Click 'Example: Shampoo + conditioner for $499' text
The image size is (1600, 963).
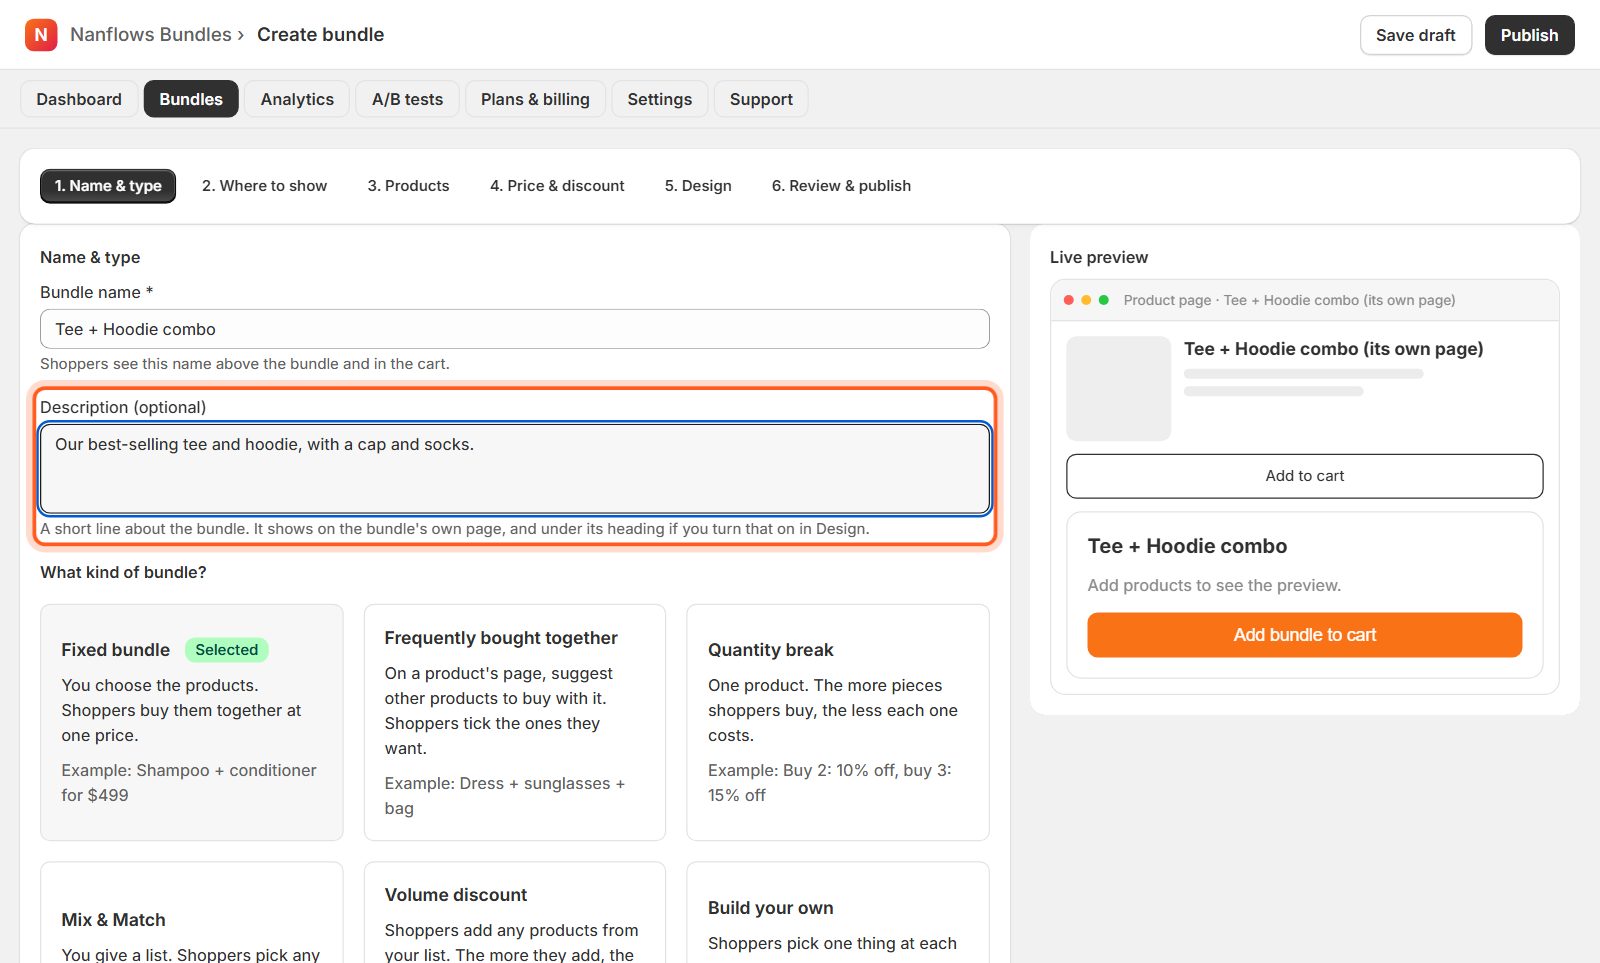tap(189, 783)
